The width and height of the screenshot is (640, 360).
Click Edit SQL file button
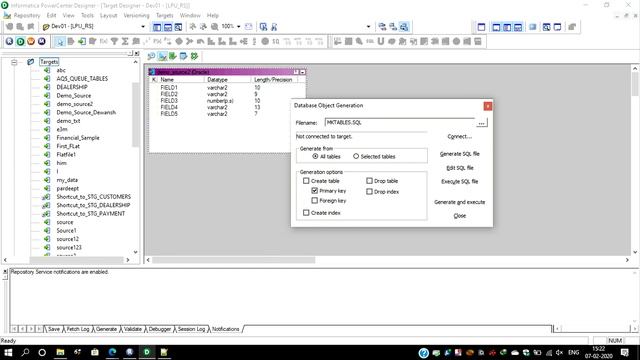[460, 168]
